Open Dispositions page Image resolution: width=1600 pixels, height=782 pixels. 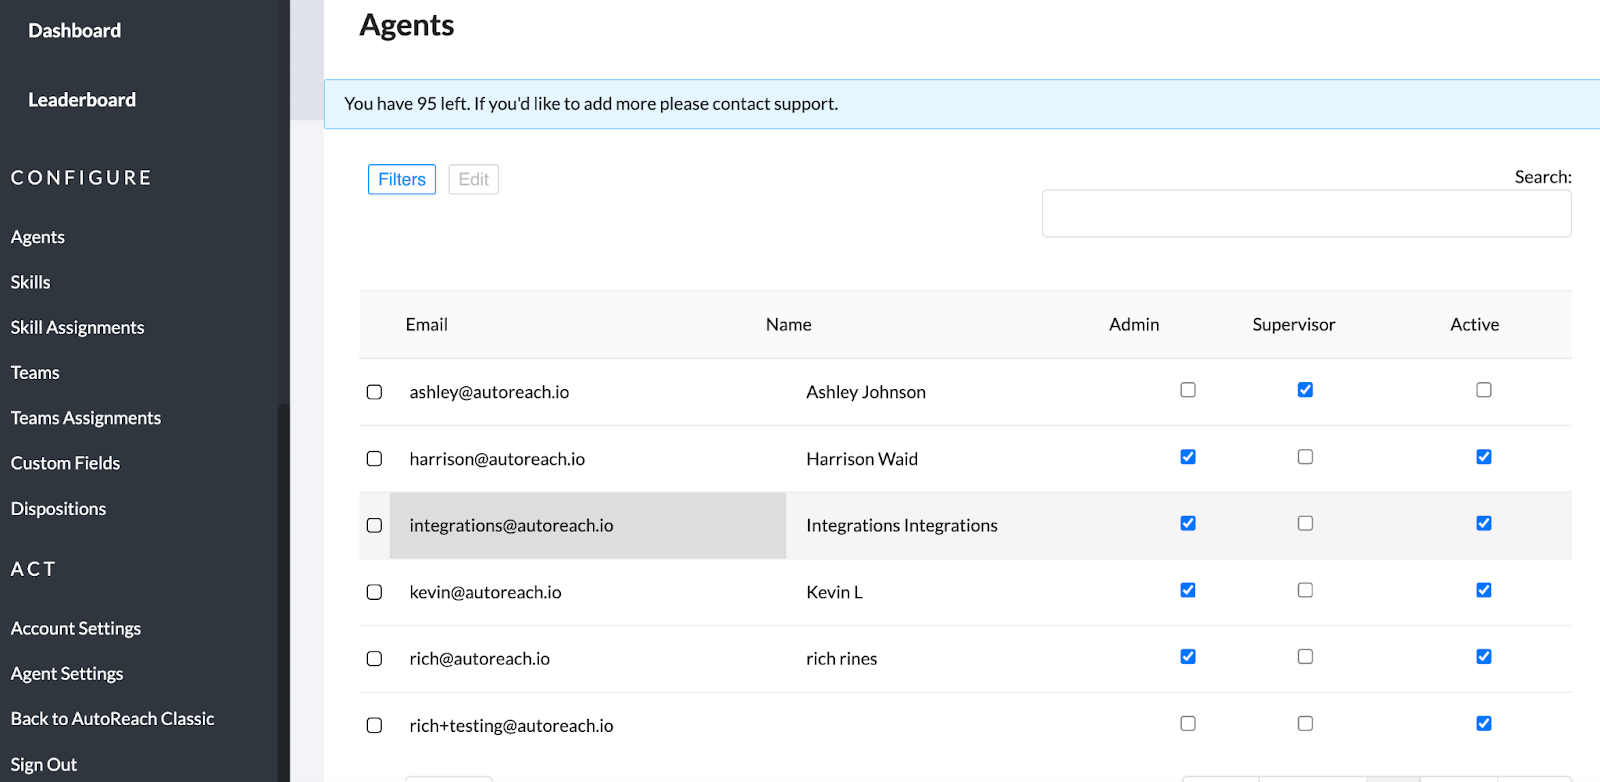coord(59,508)
